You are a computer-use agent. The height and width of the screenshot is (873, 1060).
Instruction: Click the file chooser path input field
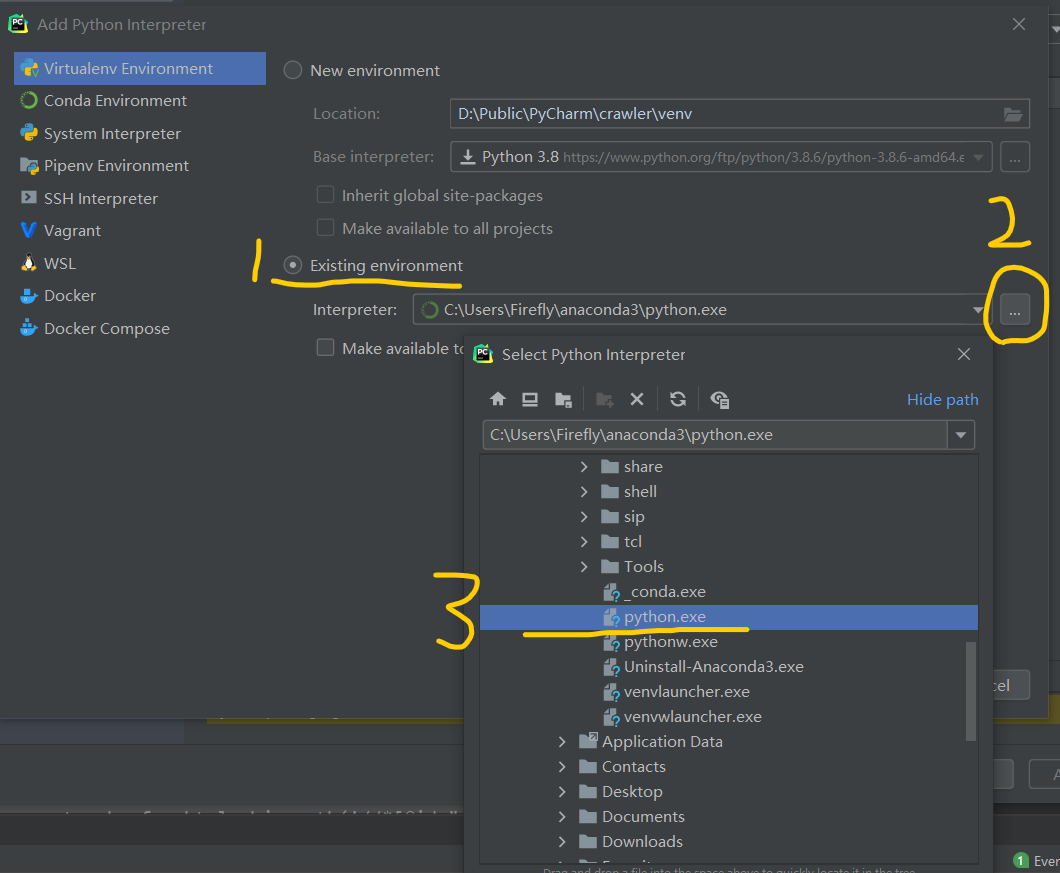click(x=715, y=435)
